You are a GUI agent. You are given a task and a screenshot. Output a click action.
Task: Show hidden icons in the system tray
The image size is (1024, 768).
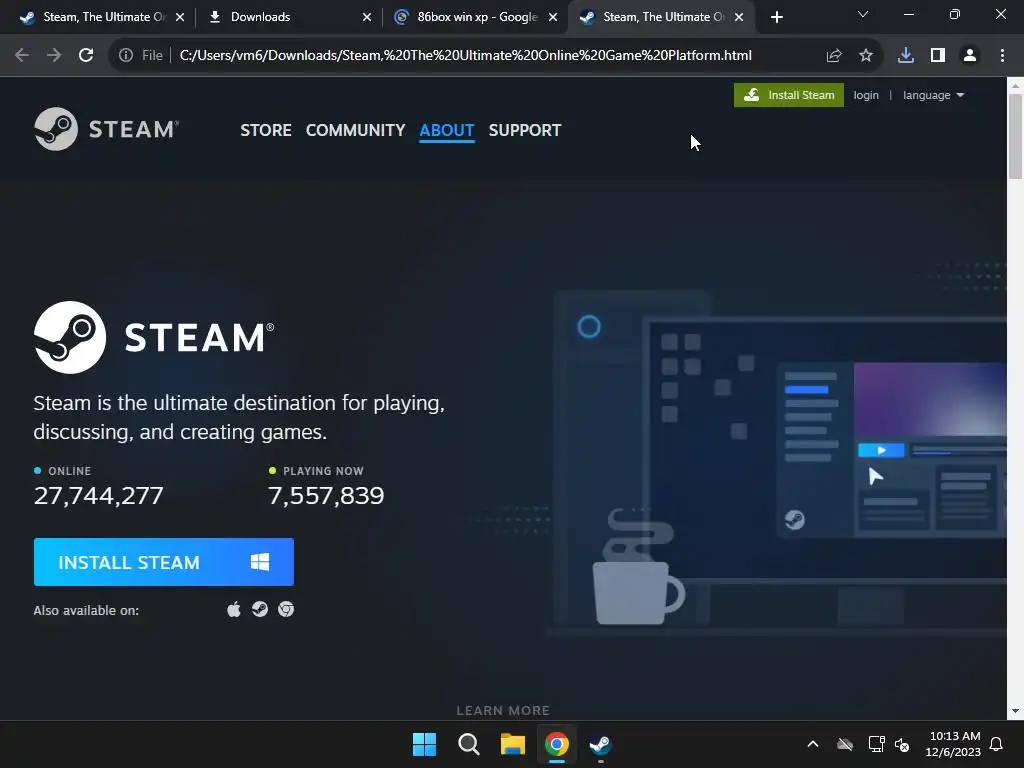point(813,744)
